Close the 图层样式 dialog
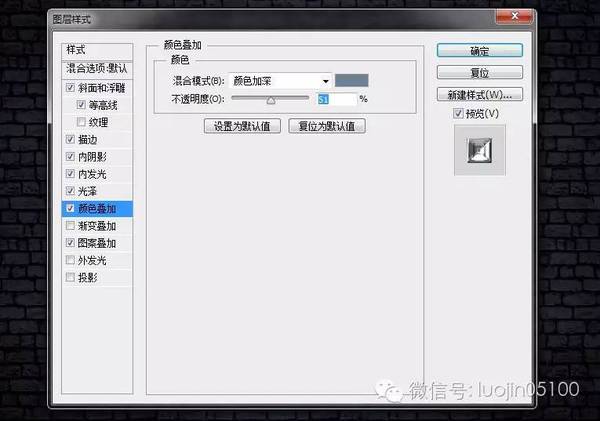The height and width of the screenshot is (421, 600). coord(514,17)
